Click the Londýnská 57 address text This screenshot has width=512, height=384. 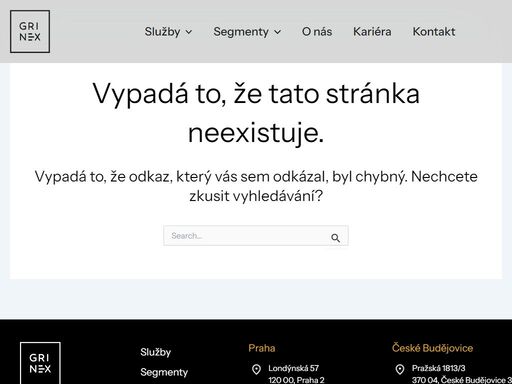tap(294, 368)
